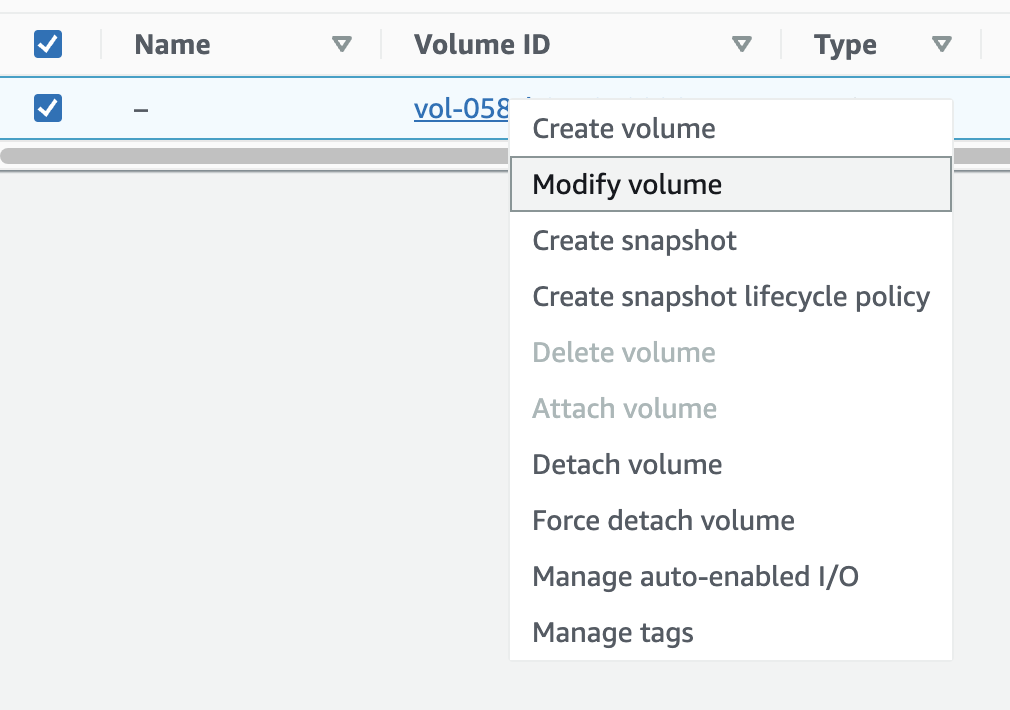1010x710 pixels.
Task: Click the Type column header label
Action: (845, 44)
